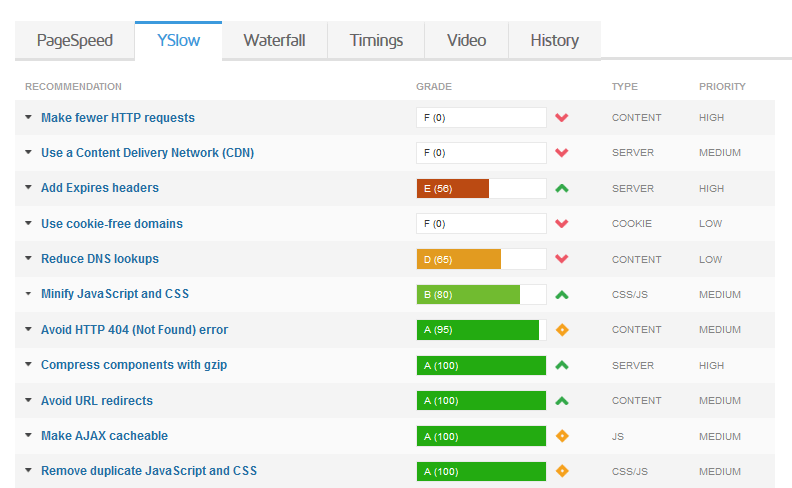792x488 pixels.
Task: Click CSS/JS type in Minify JavaScript row
Action: pyautogui.click(x=630, y=295)
